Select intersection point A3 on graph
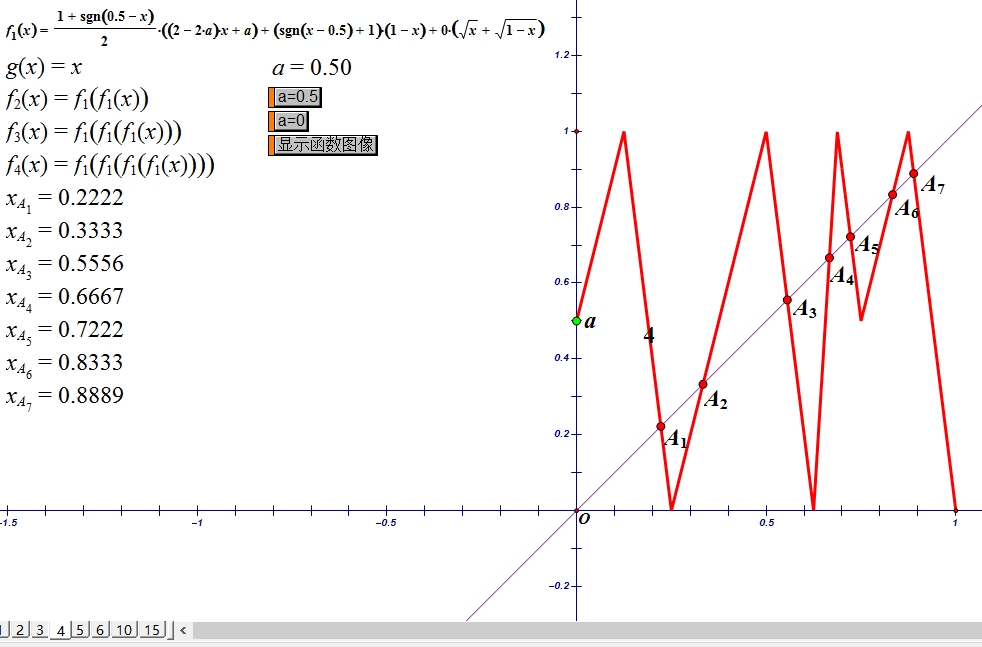 click(787, 300)
